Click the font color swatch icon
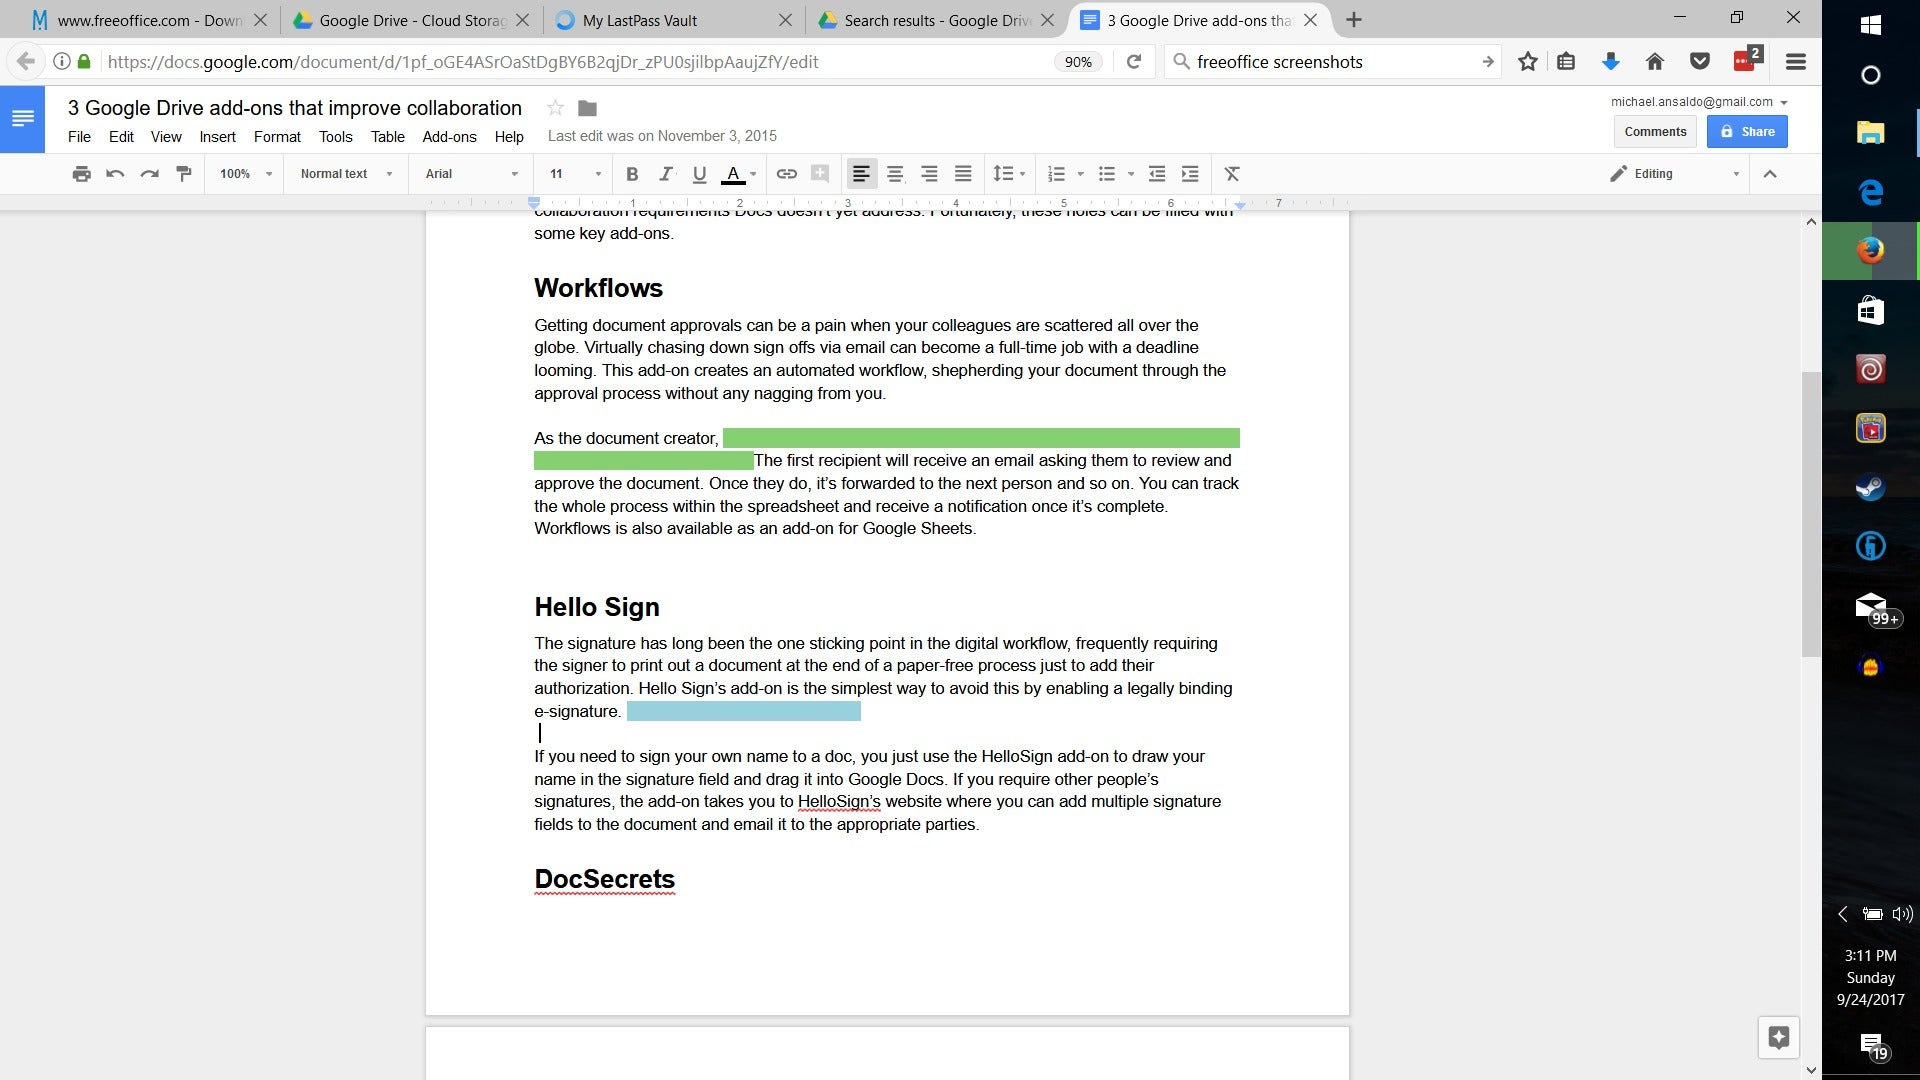 (x=733, y=173)
